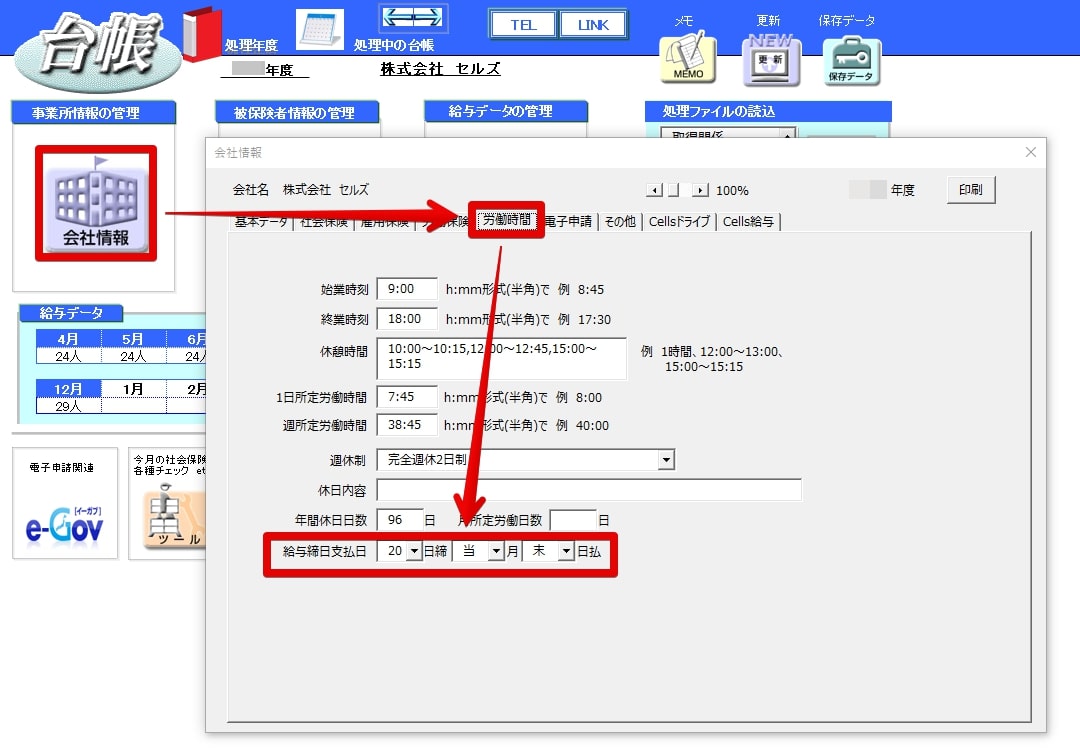1080x751 pixels.
Task: Expand the 日払 dropdown showing 末
Action: [565, 551]
